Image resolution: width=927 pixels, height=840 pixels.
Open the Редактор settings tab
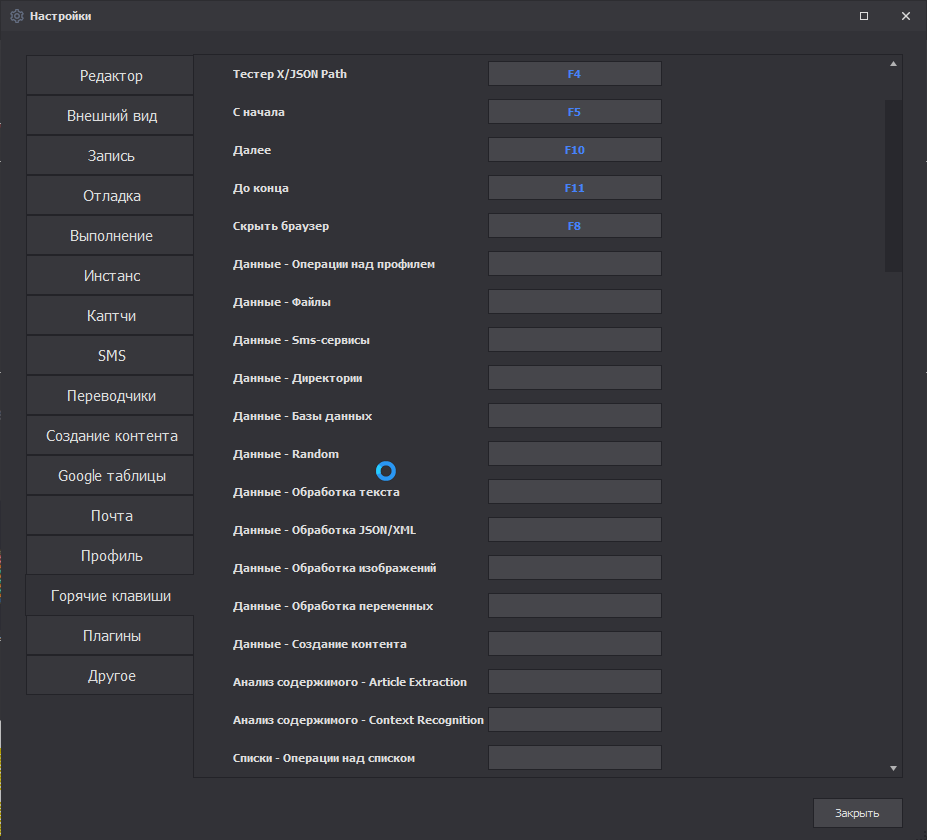(x=110, y=76)
